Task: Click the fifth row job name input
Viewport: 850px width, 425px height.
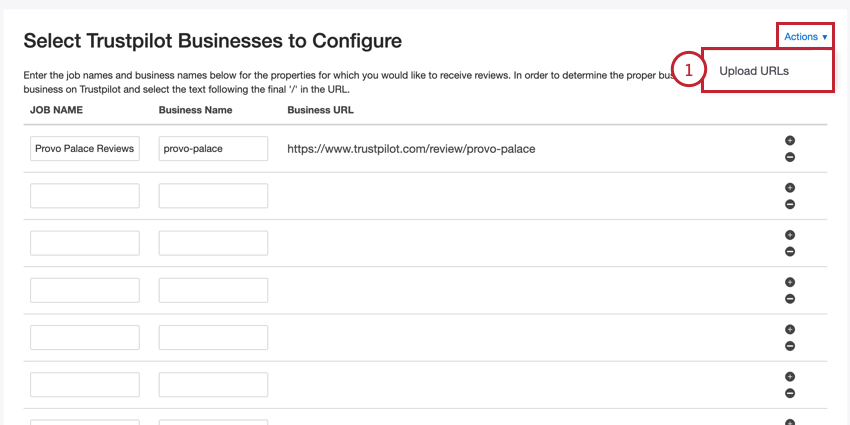Action: (84, 337)
